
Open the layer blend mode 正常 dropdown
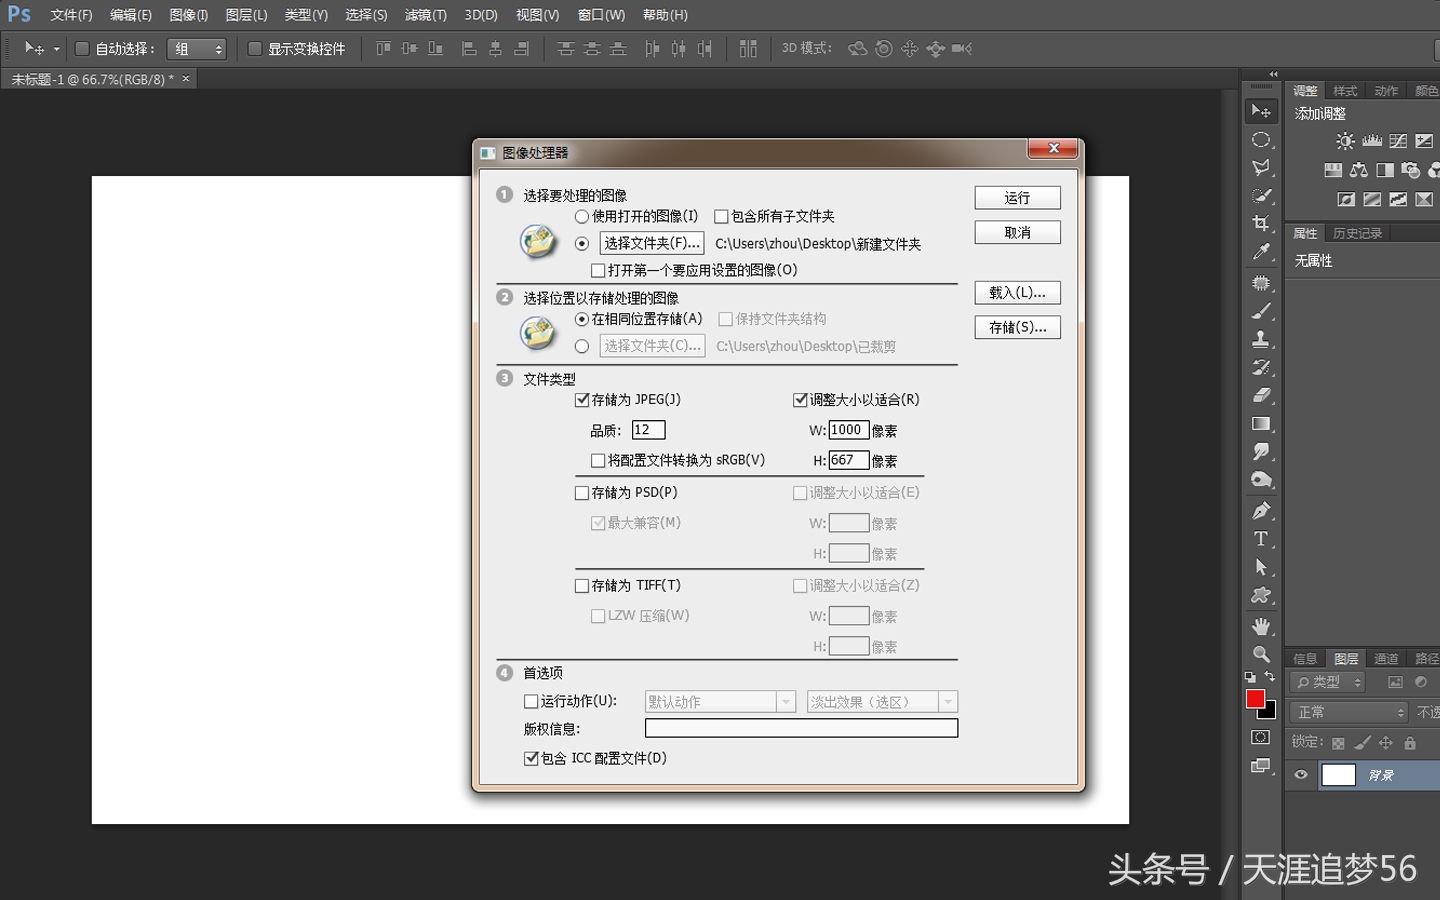1349,712
